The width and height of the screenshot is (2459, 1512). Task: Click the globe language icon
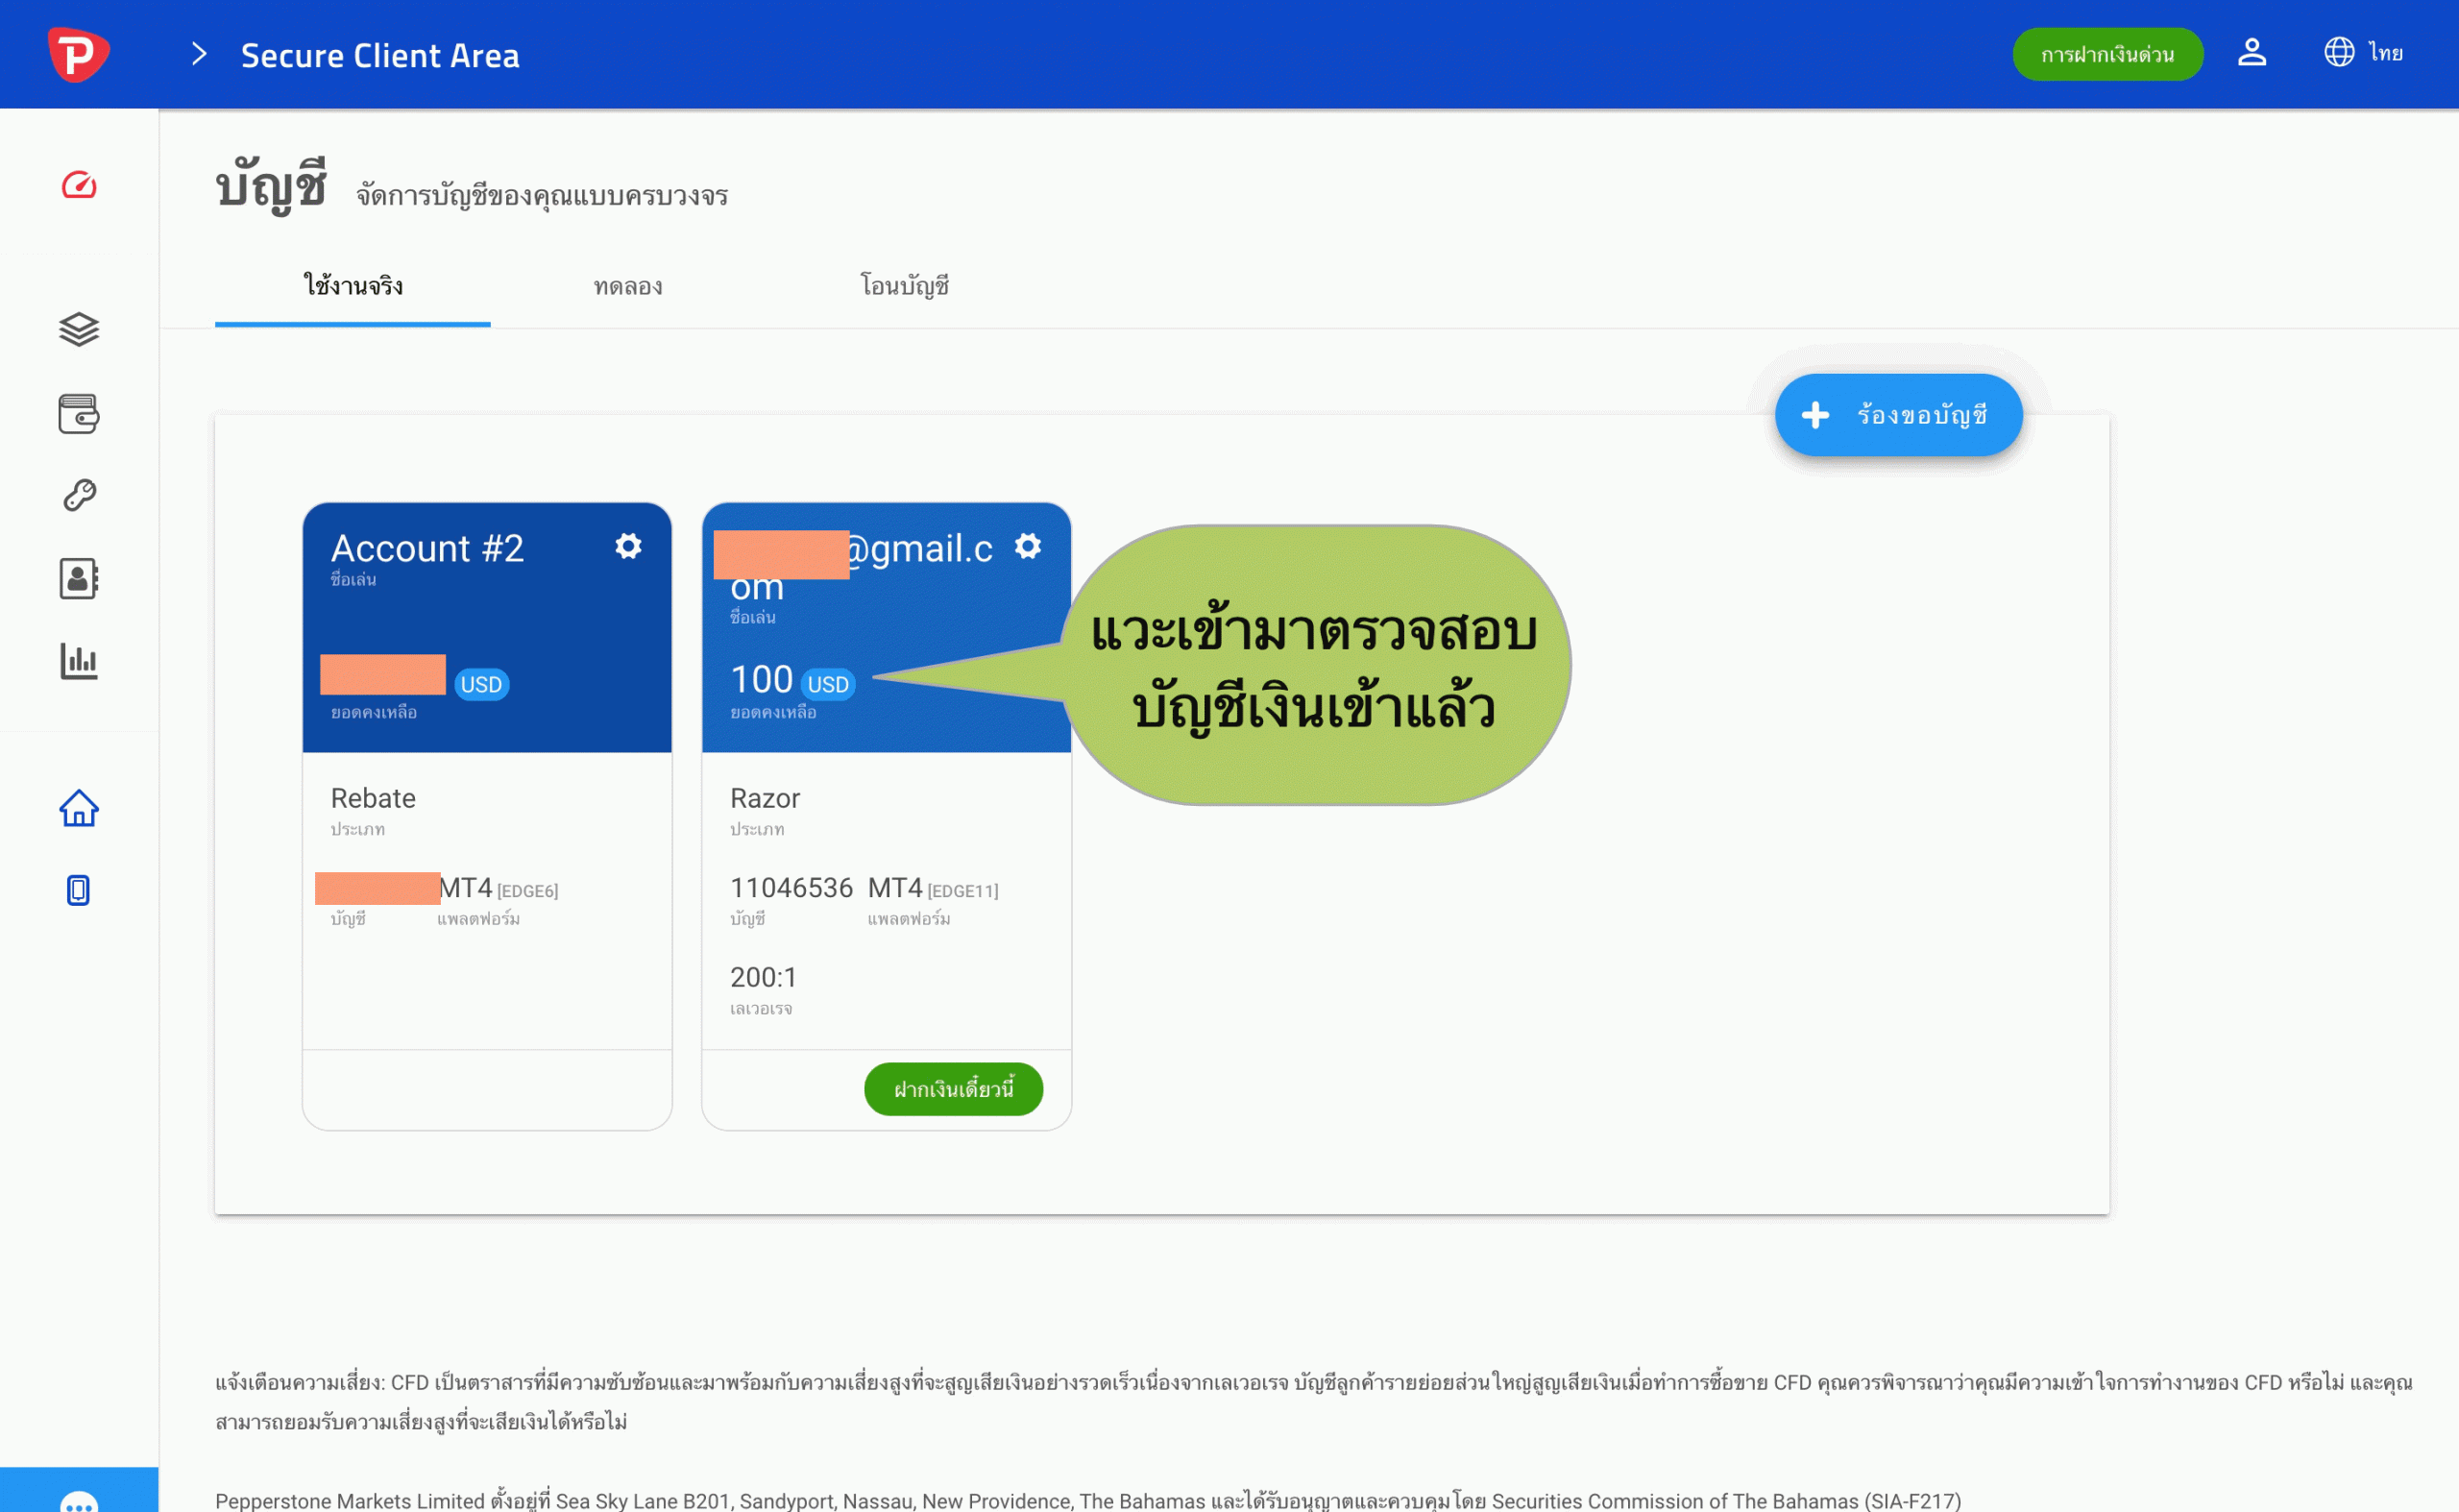(x=2338, y=52)
